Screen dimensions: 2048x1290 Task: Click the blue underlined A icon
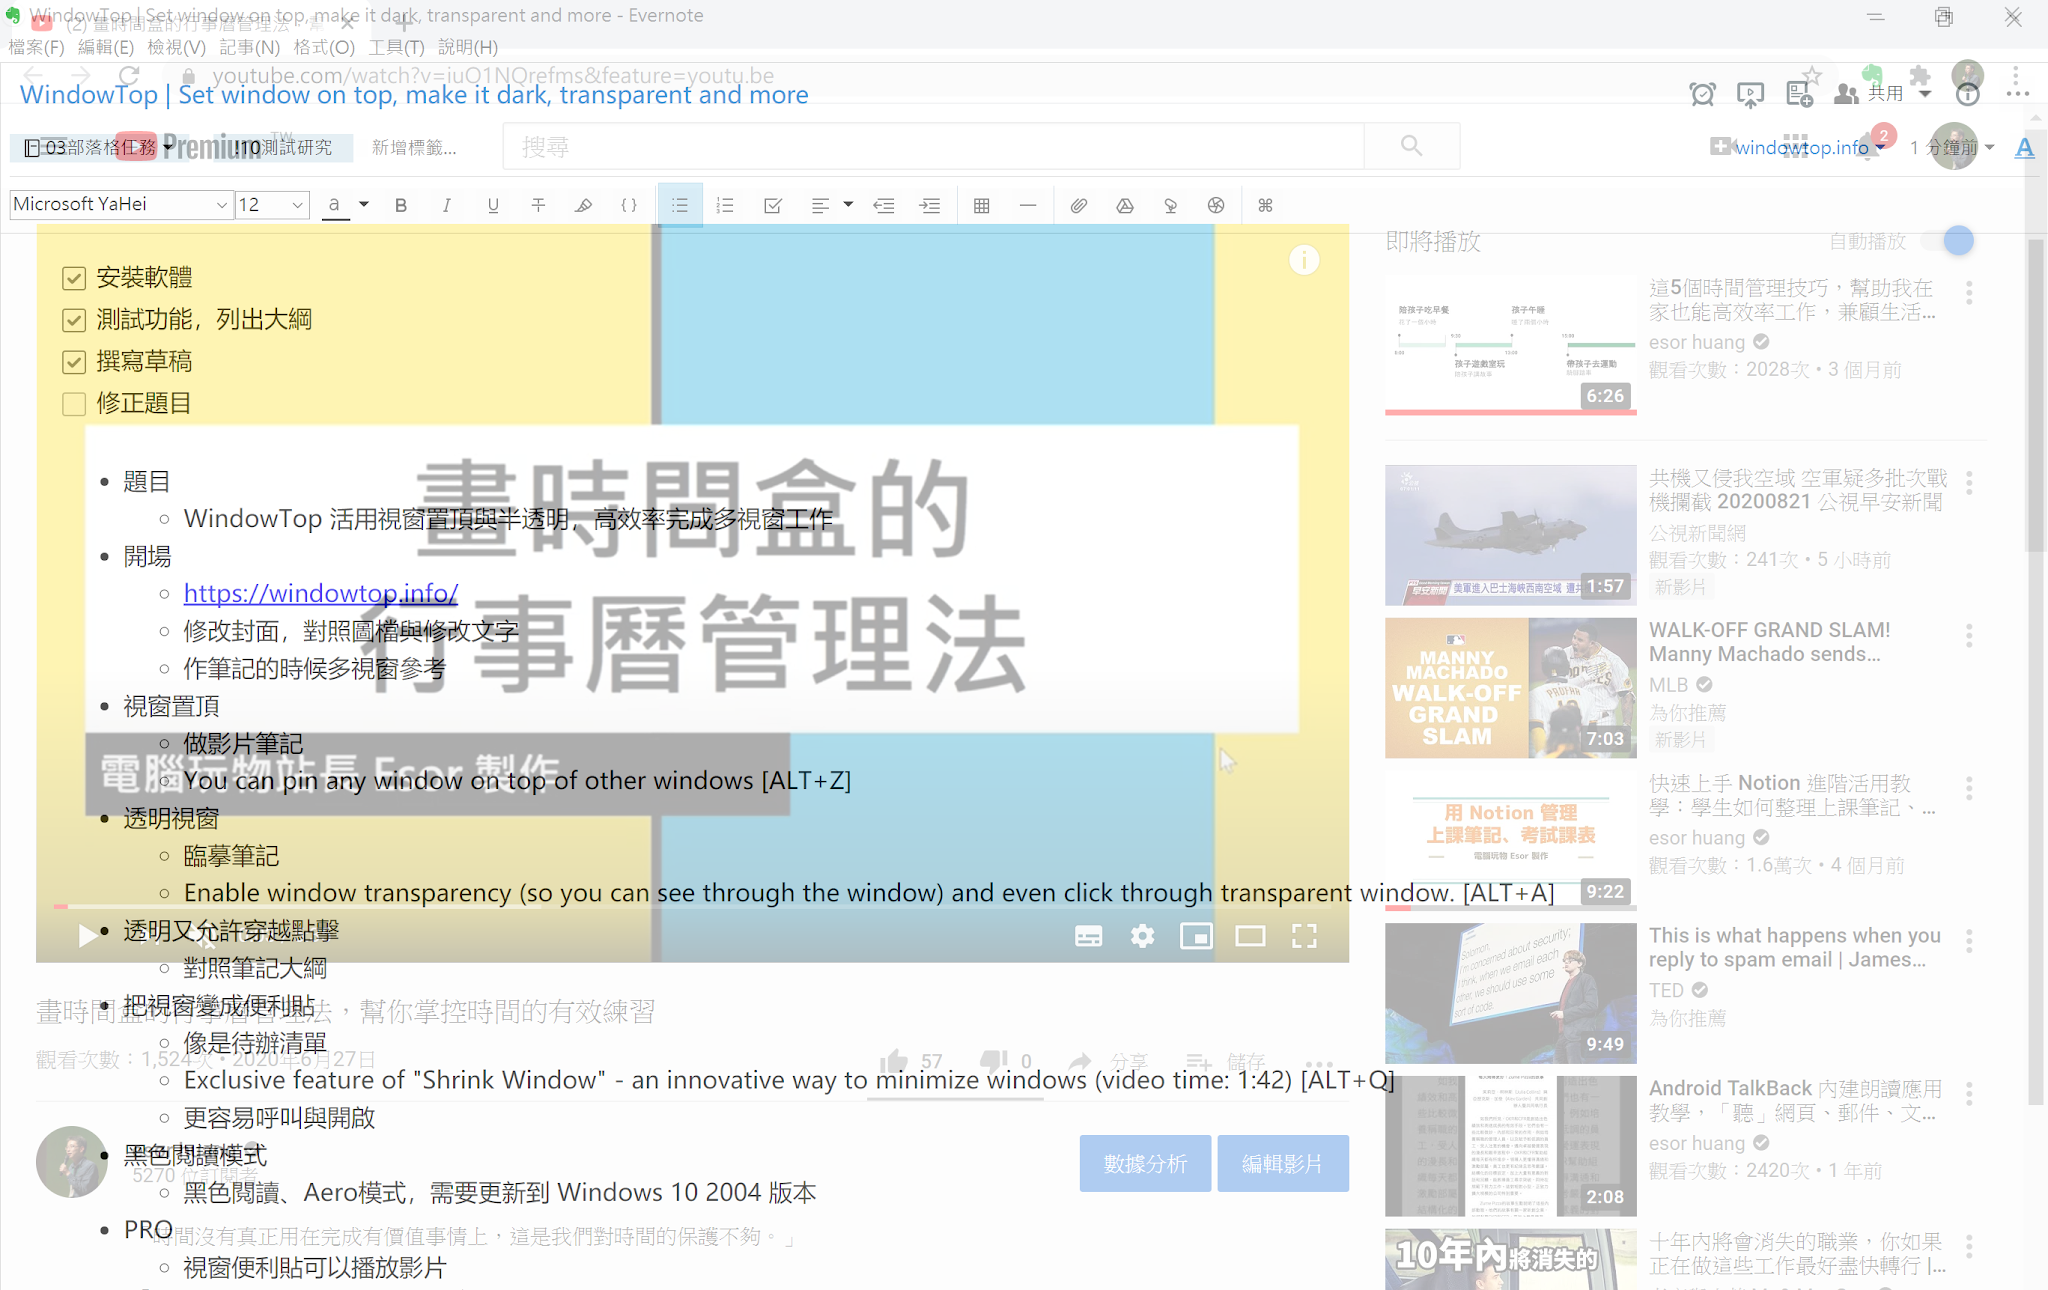2025,147
